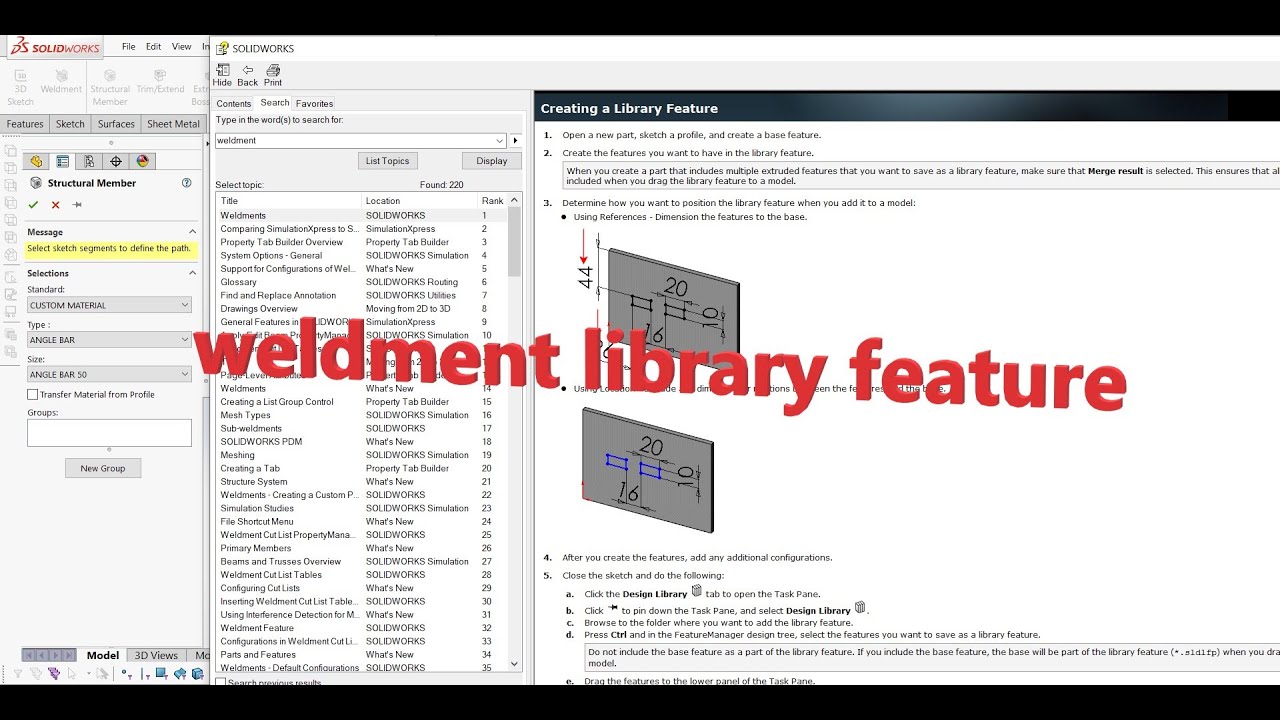
Task: Click the go-to-first tab arrow beside Model
Action: click(30, 655)
